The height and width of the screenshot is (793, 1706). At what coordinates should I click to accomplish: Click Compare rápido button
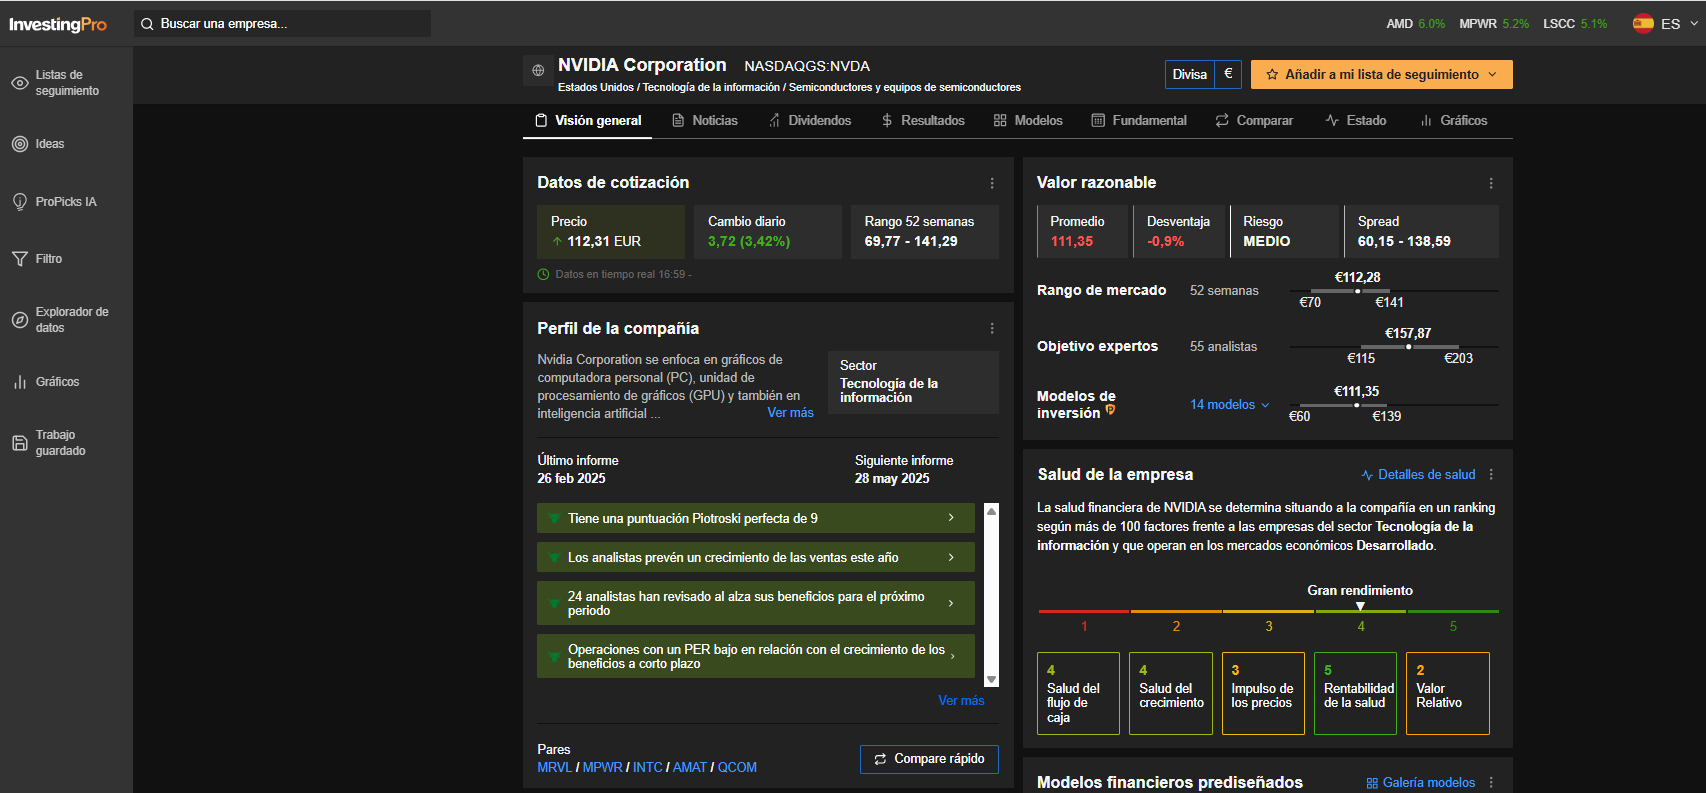pos(929,759)
